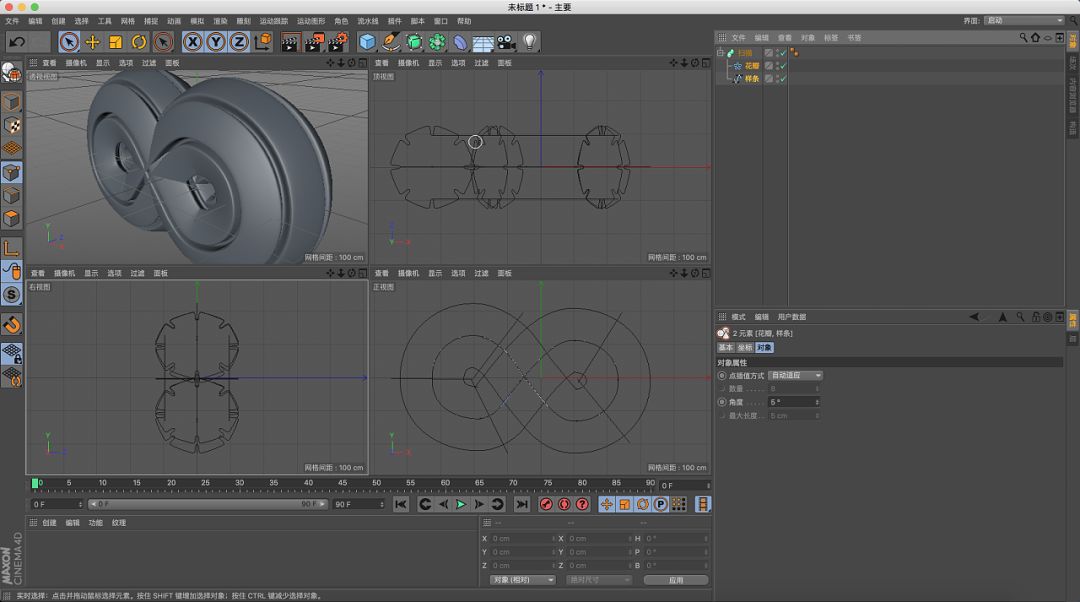The image size is (1080, 602).
Task: Click frame 45 on the timeline ruler
Action: pyautogui.click(x=342, y=484)
